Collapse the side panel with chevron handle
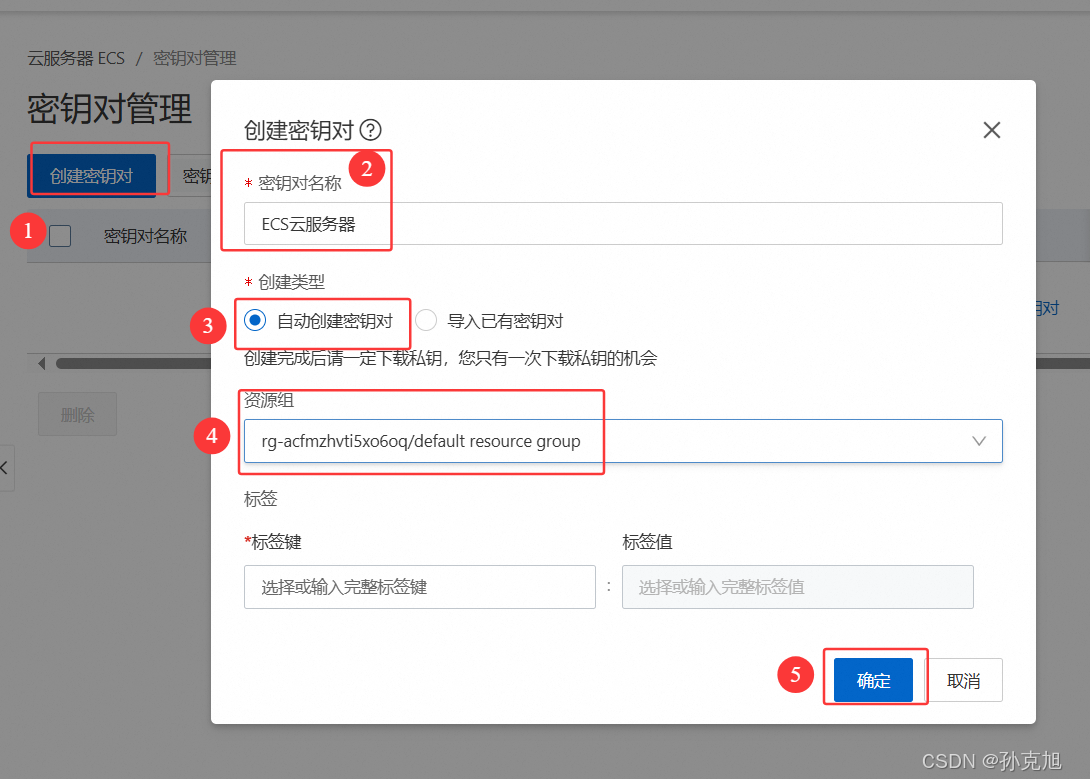The width and height of the screenshot is (1090, 779). [x=6, y=468]
